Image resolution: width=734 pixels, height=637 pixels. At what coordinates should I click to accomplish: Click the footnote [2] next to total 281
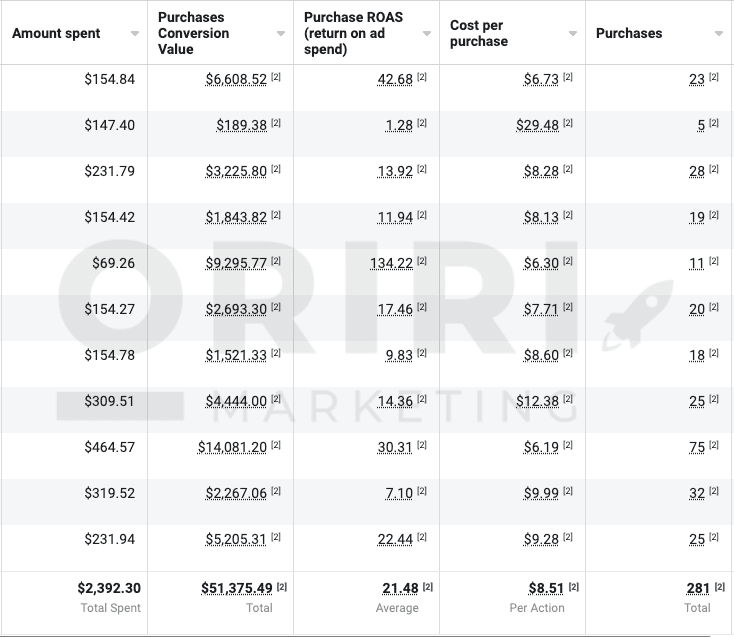point(720,586)
